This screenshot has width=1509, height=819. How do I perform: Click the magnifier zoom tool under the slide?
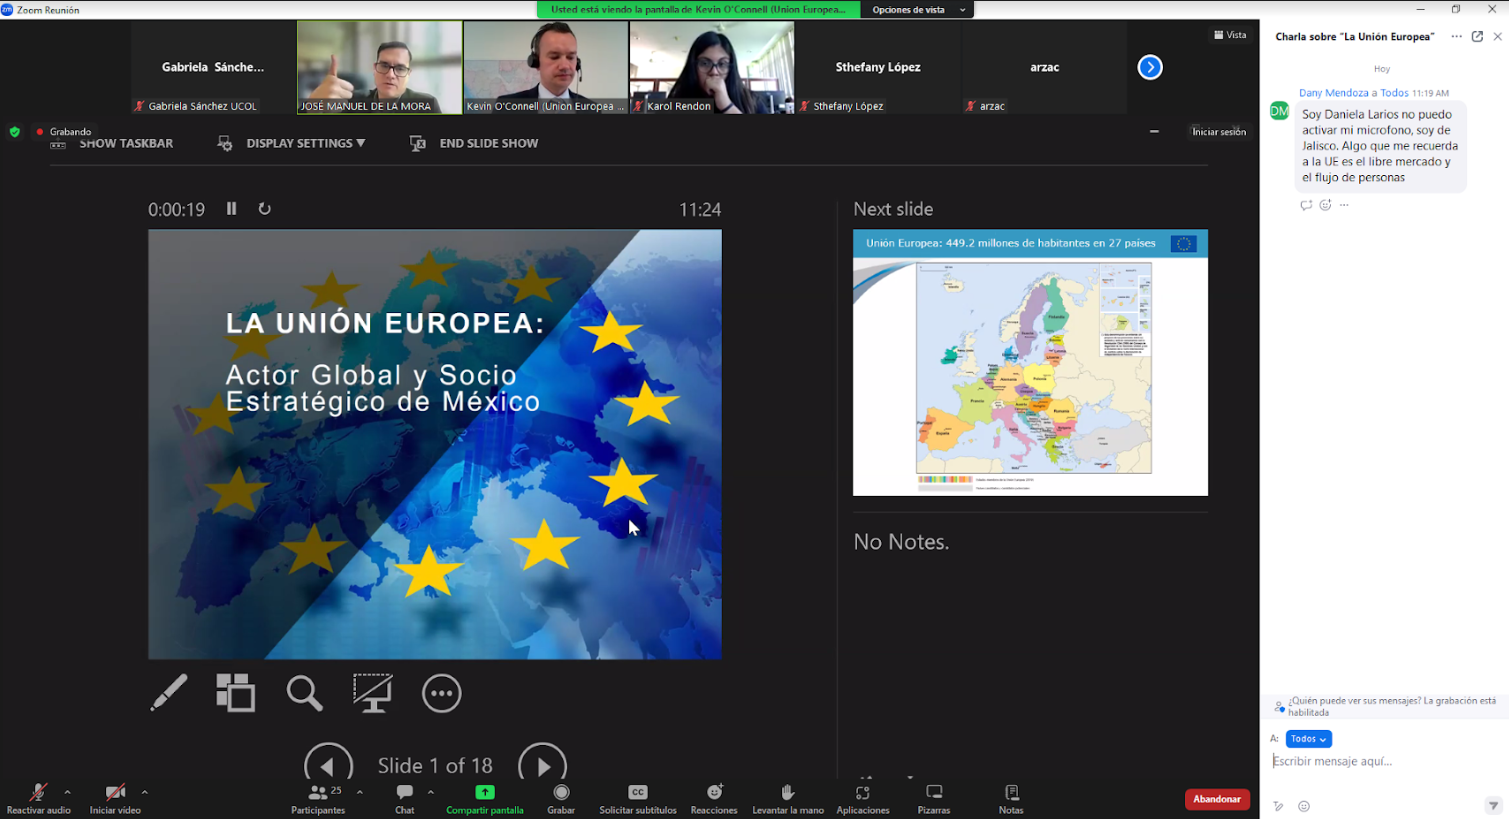[x=304, y=693]
